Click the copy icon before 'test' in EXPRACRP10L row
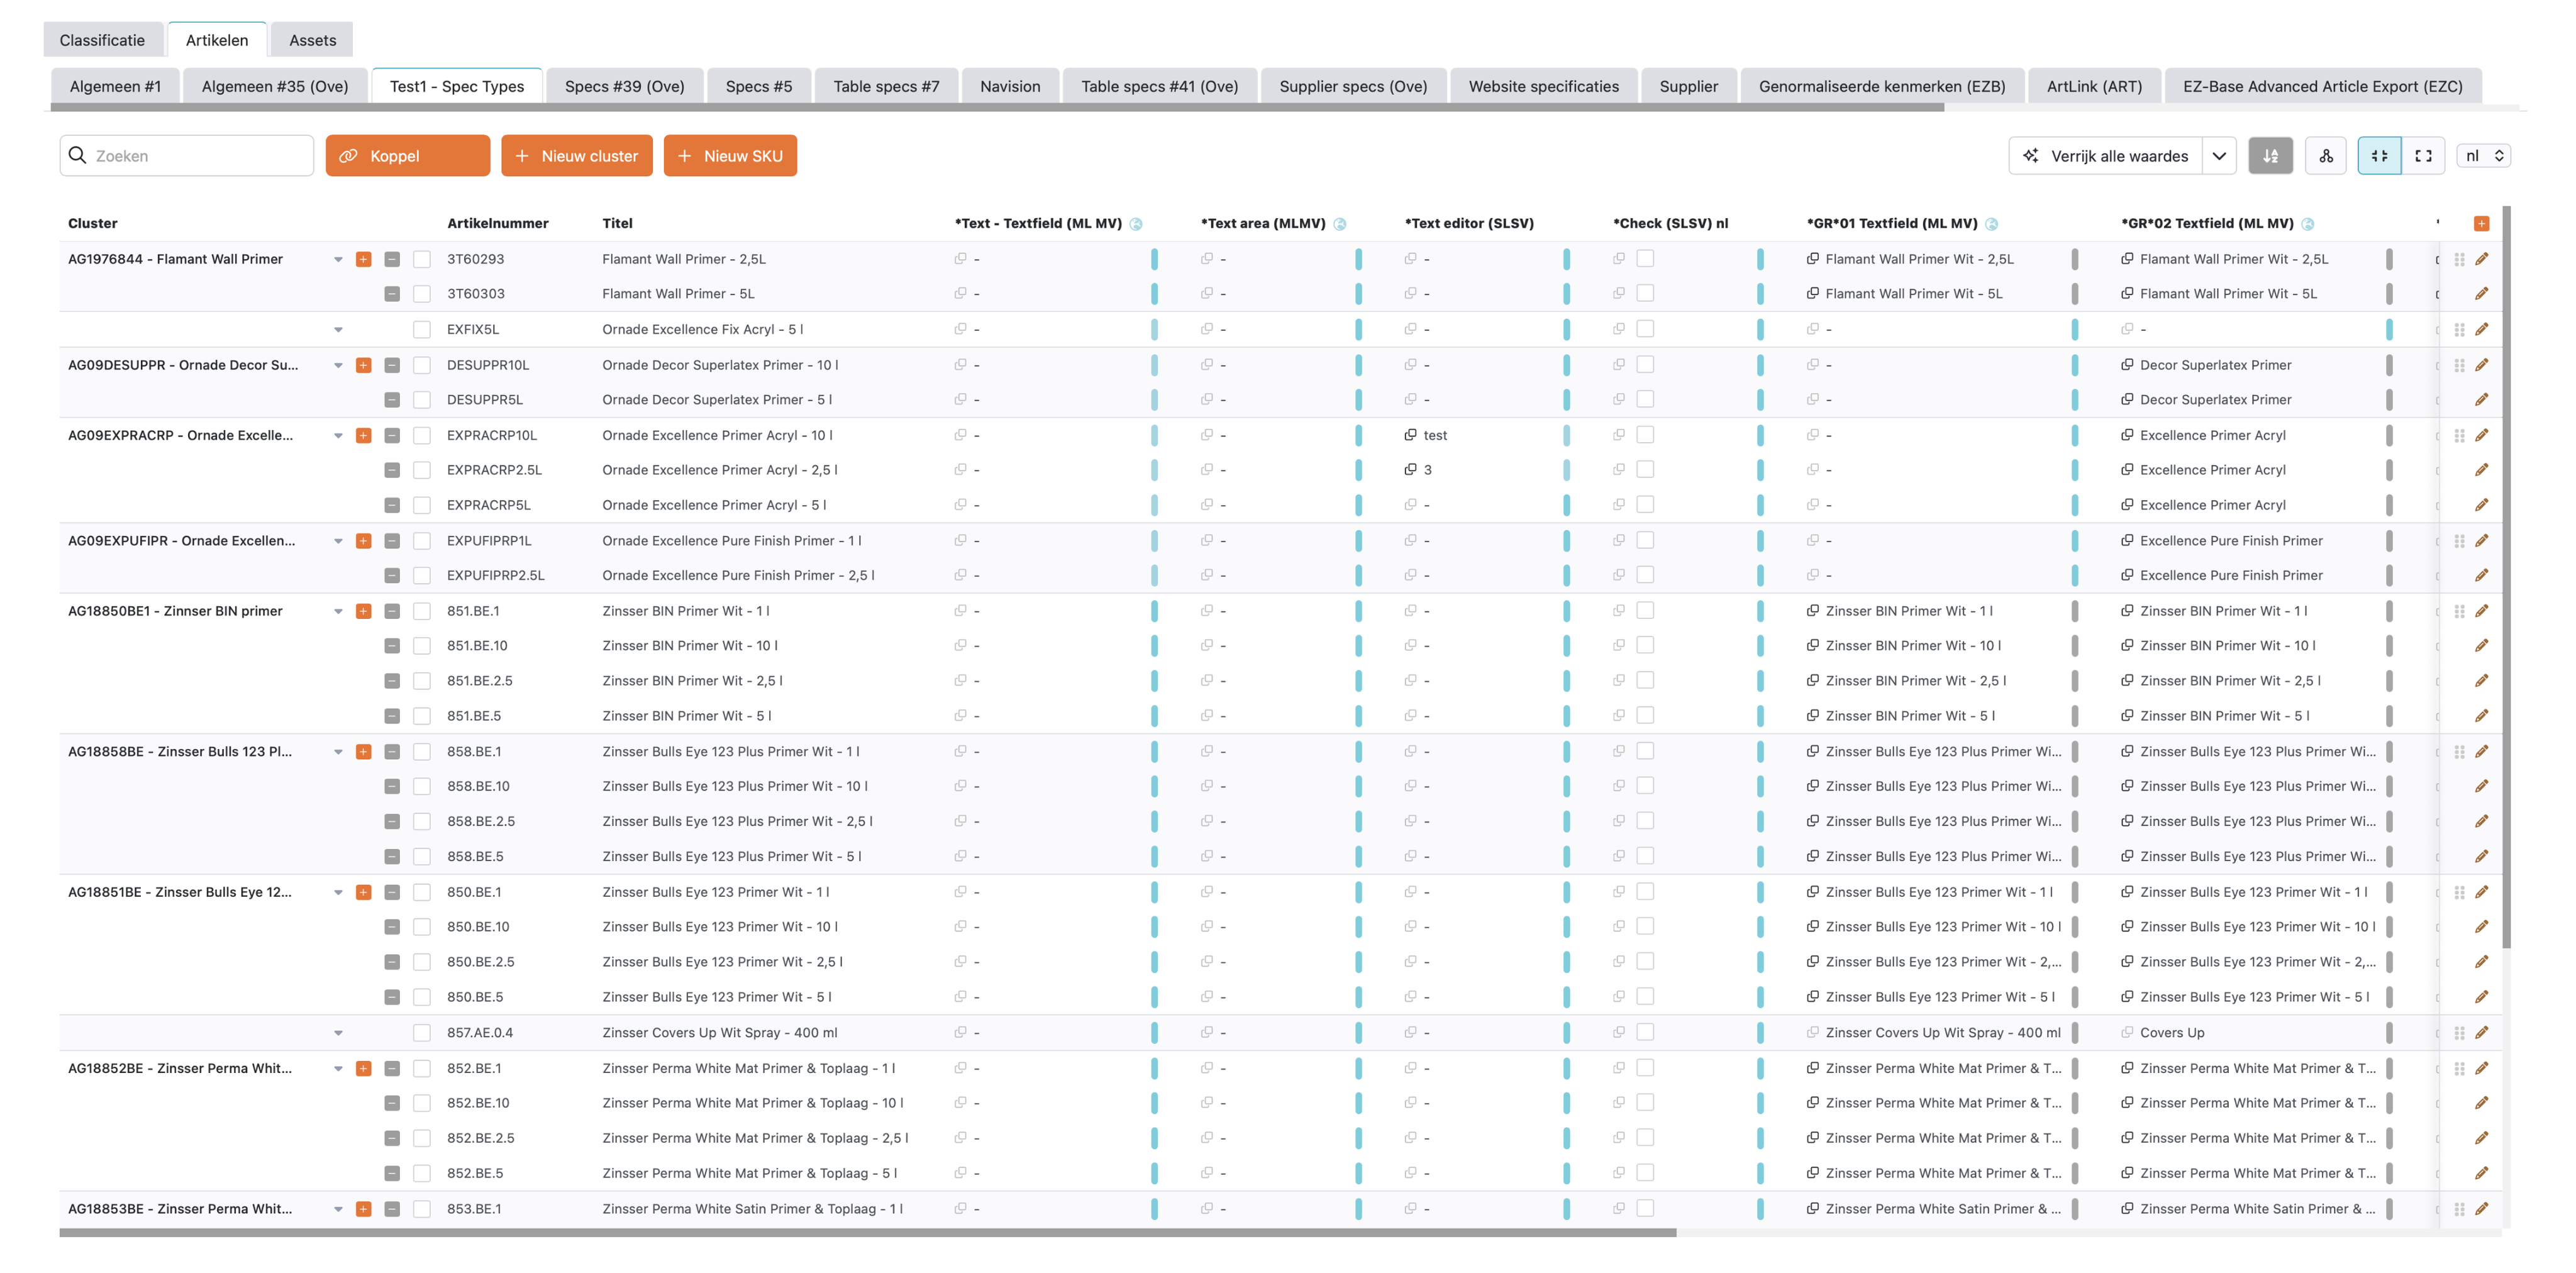Image resolution: width=2576 pixels, height=1273 pixels. (x=1410, y=435)
